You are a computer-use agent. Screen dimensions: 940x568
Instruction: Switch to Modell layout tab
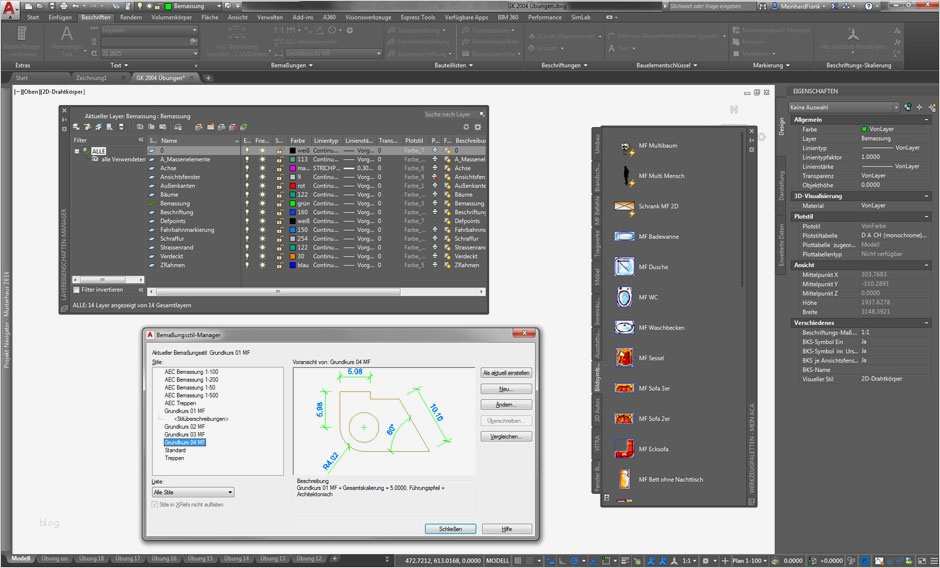point(20,559)
